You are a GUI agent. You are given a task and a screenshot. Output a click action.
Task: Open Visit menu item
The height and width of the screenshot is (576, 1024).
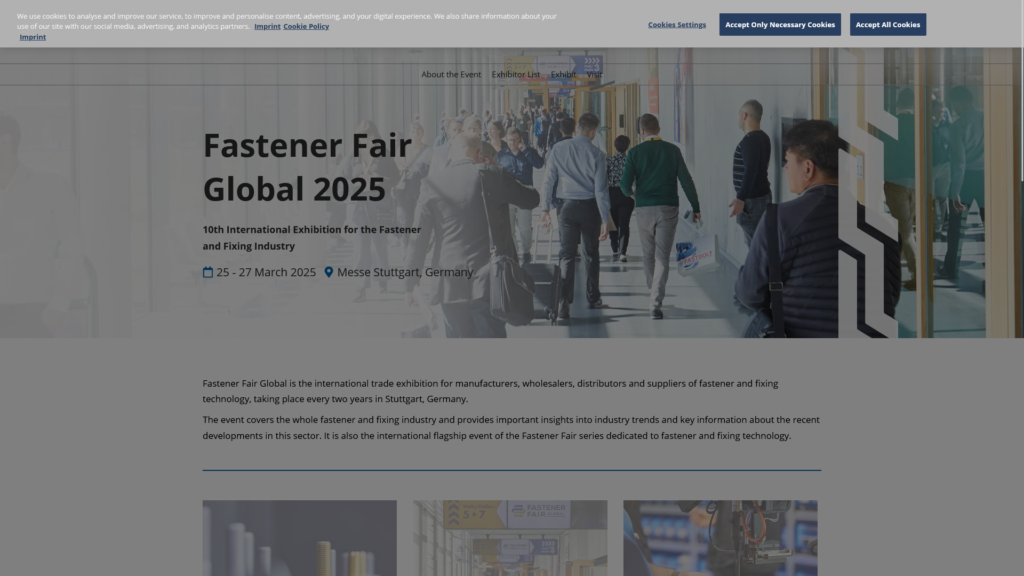(594, 74)
